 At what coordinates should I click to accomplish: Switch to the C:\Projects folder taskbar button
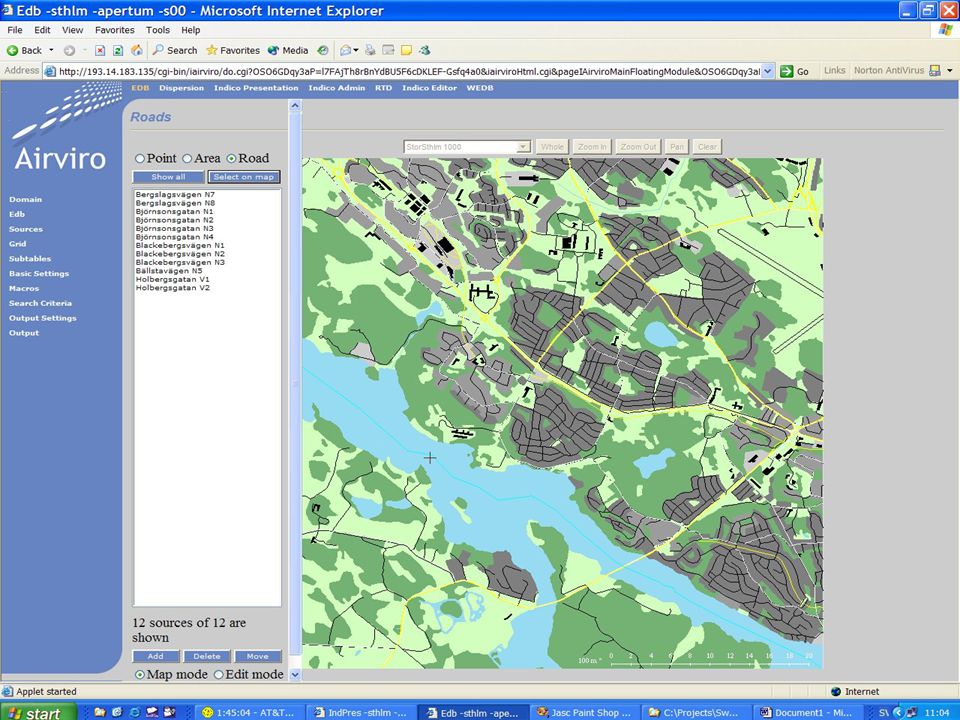coord(696,712)
